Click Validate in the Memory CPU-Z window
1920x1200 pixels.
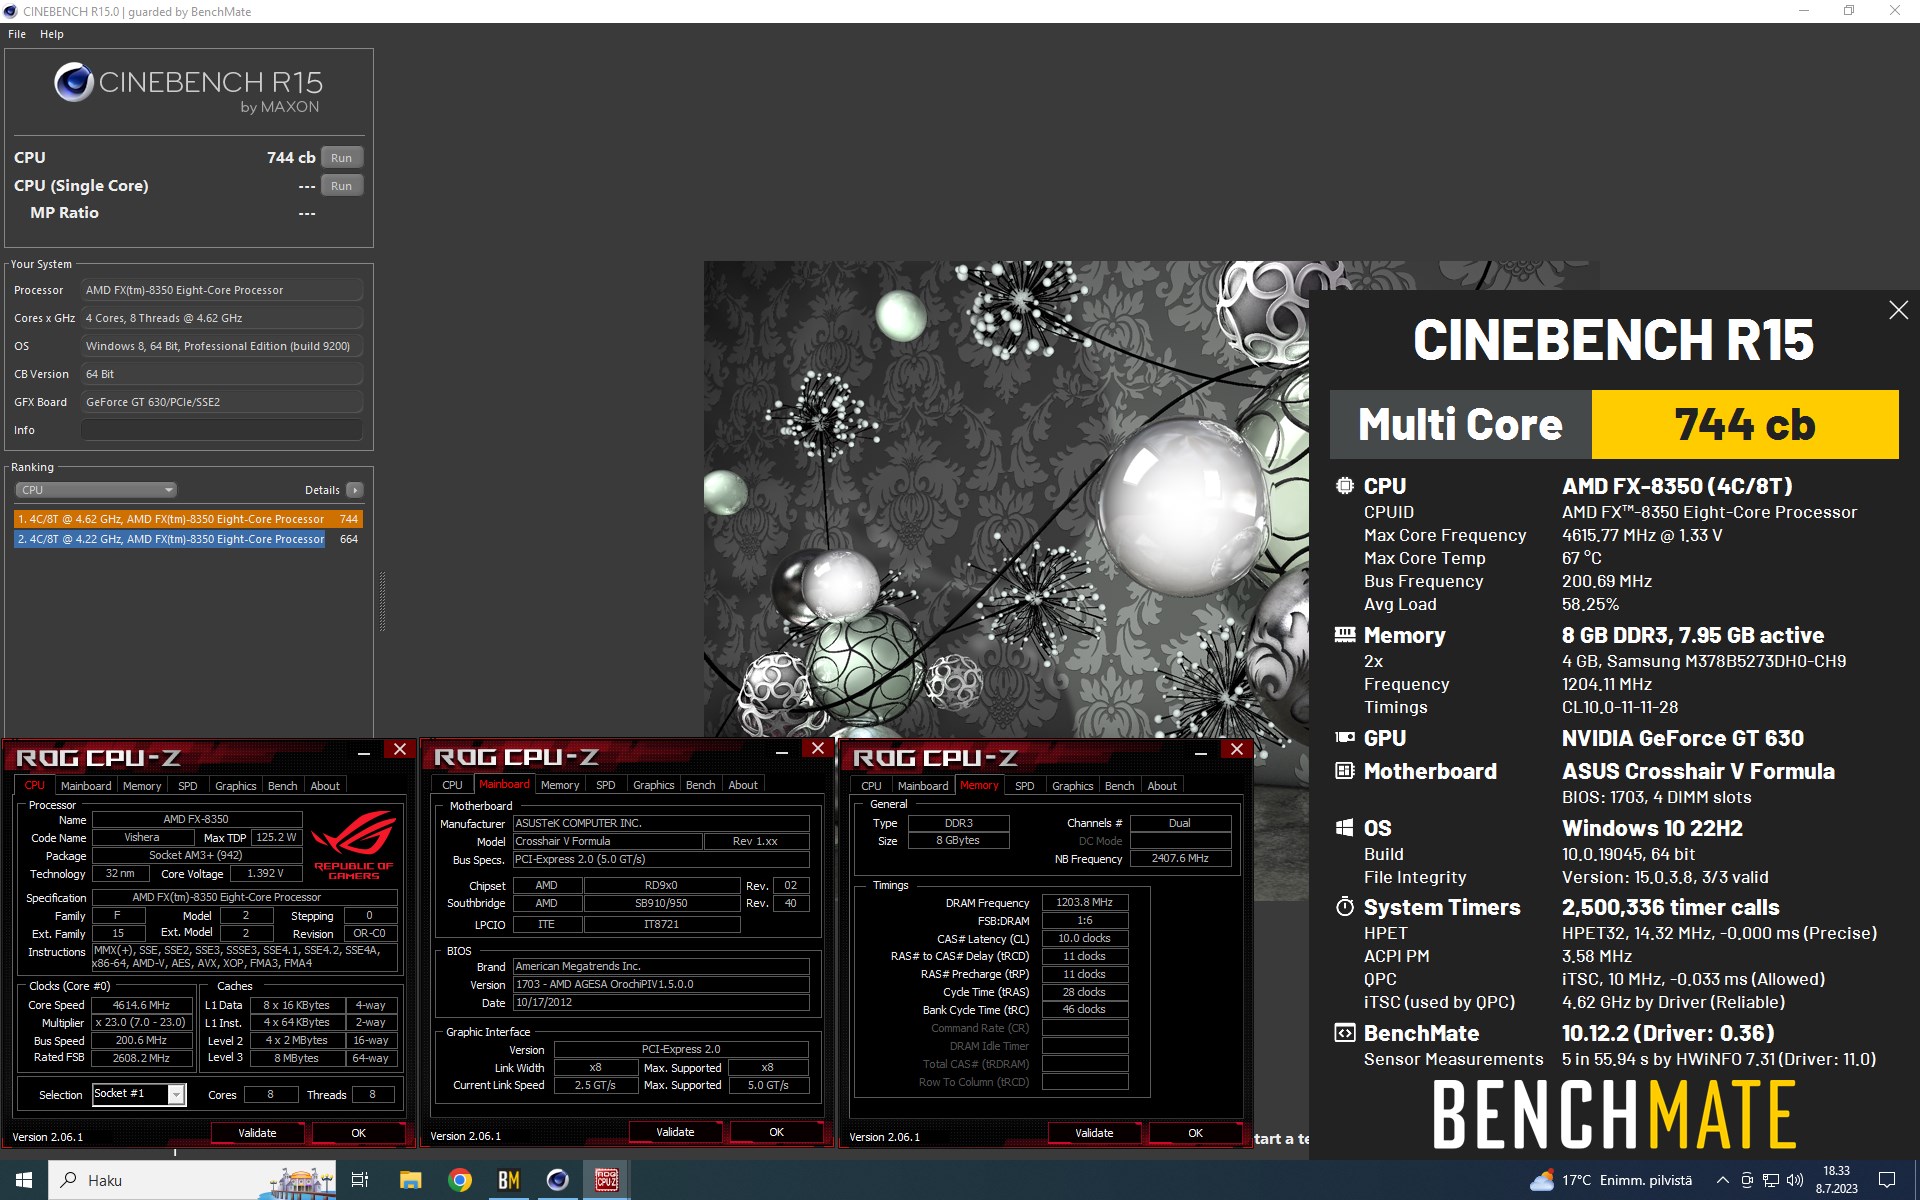pyautogui.click(x=1094, y=1133)
